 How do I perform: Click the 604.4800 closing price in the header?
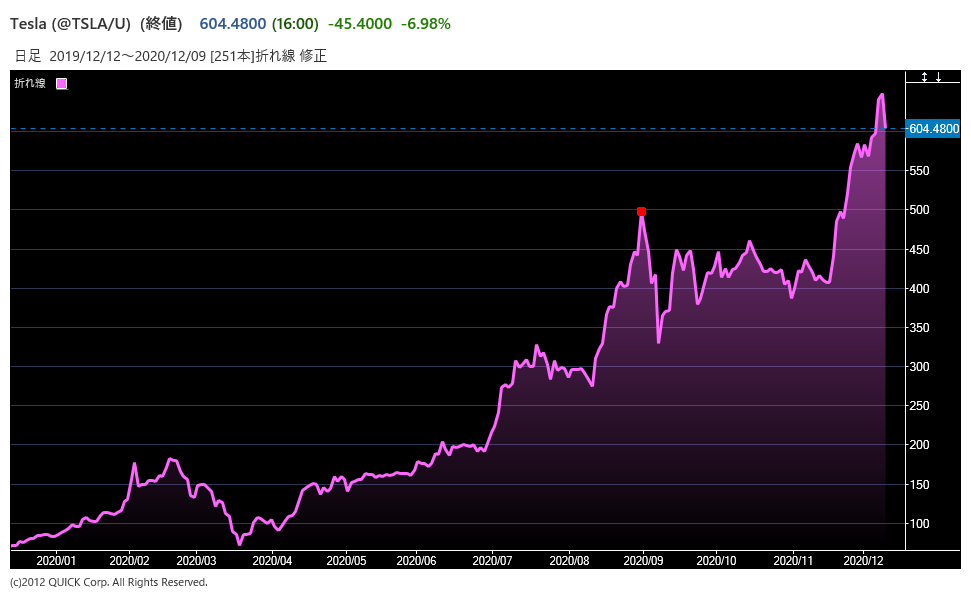233,24
